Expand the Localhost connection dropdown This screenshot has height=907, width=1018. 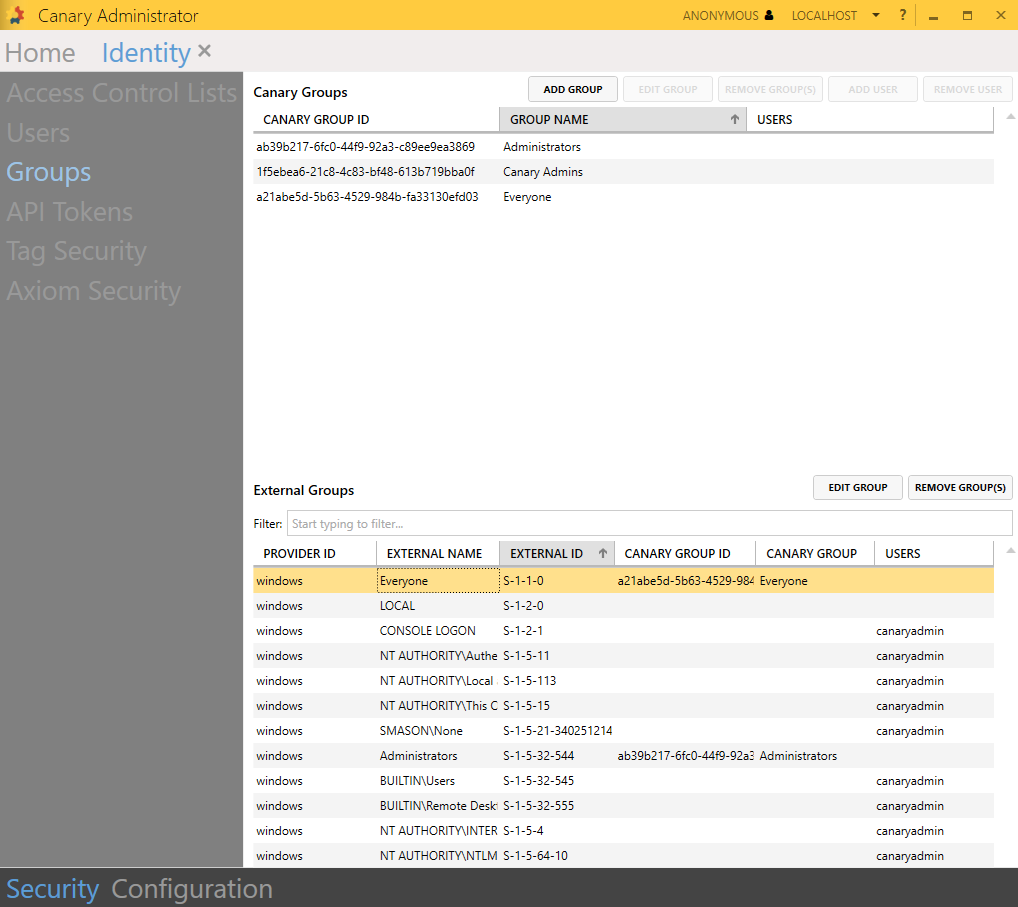[876, 16]
